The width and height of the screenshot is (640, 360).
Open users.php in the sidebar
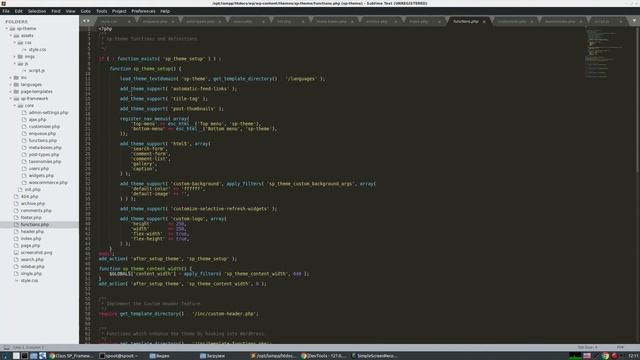coord(39,168)
